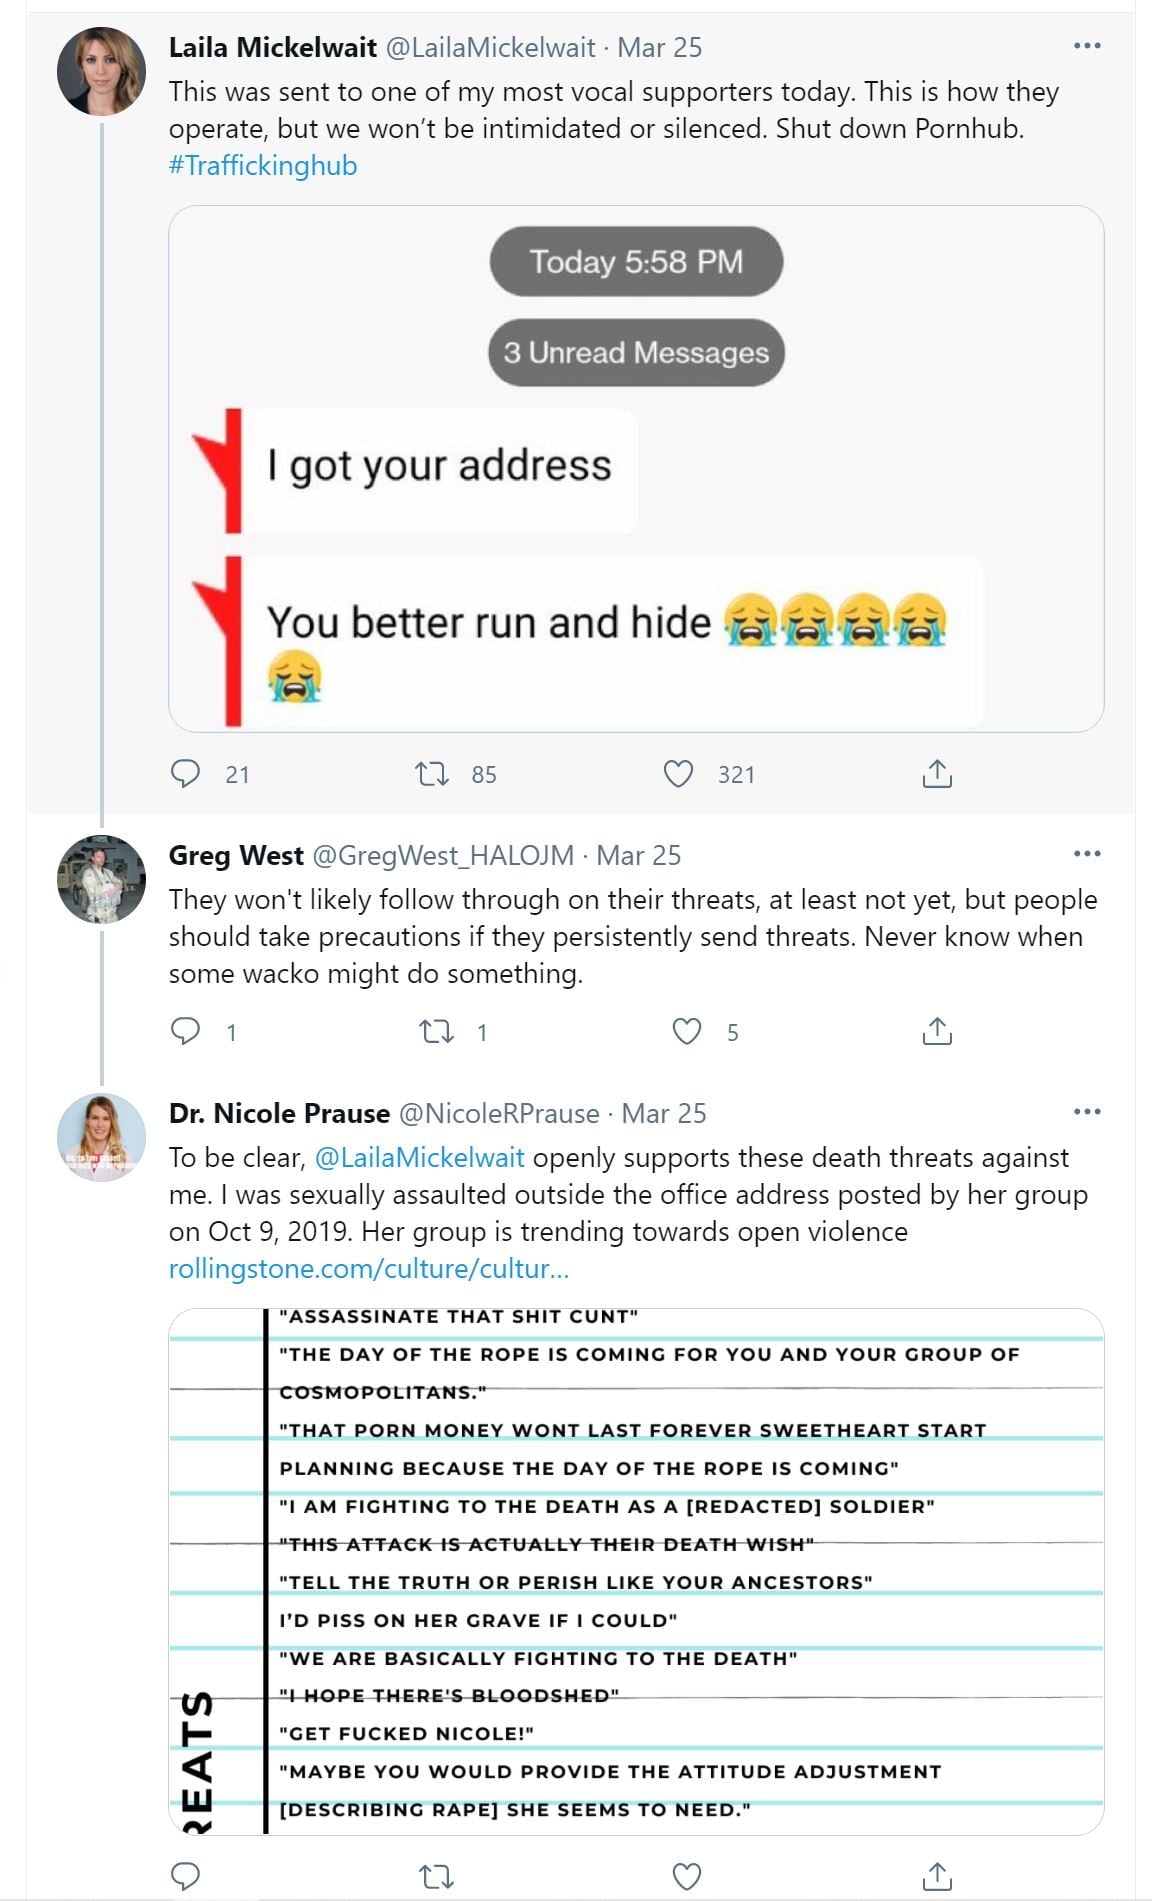1152x1901 pixels.
Task: Retweet Greg West's tweet
Action: 435,1031
